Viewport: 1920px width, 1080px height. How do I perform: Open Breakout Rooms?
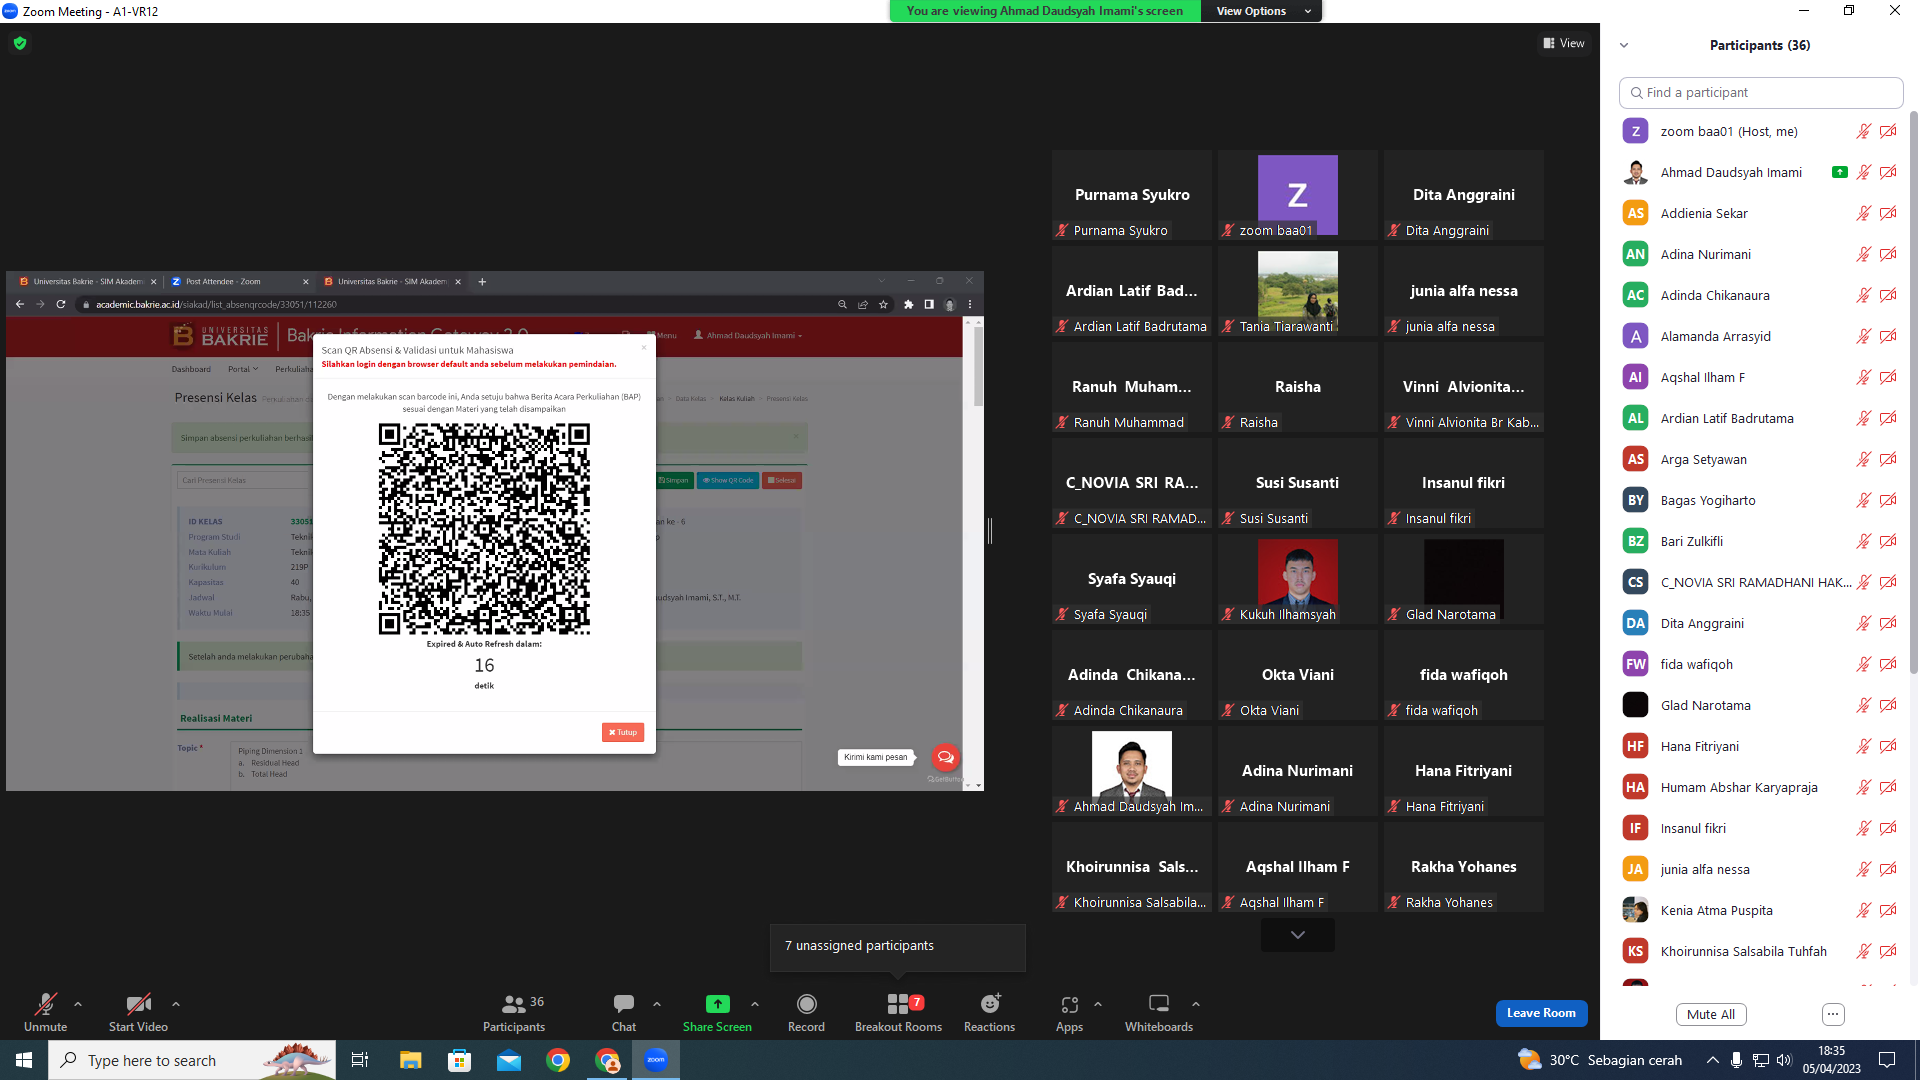(898, 1012)
